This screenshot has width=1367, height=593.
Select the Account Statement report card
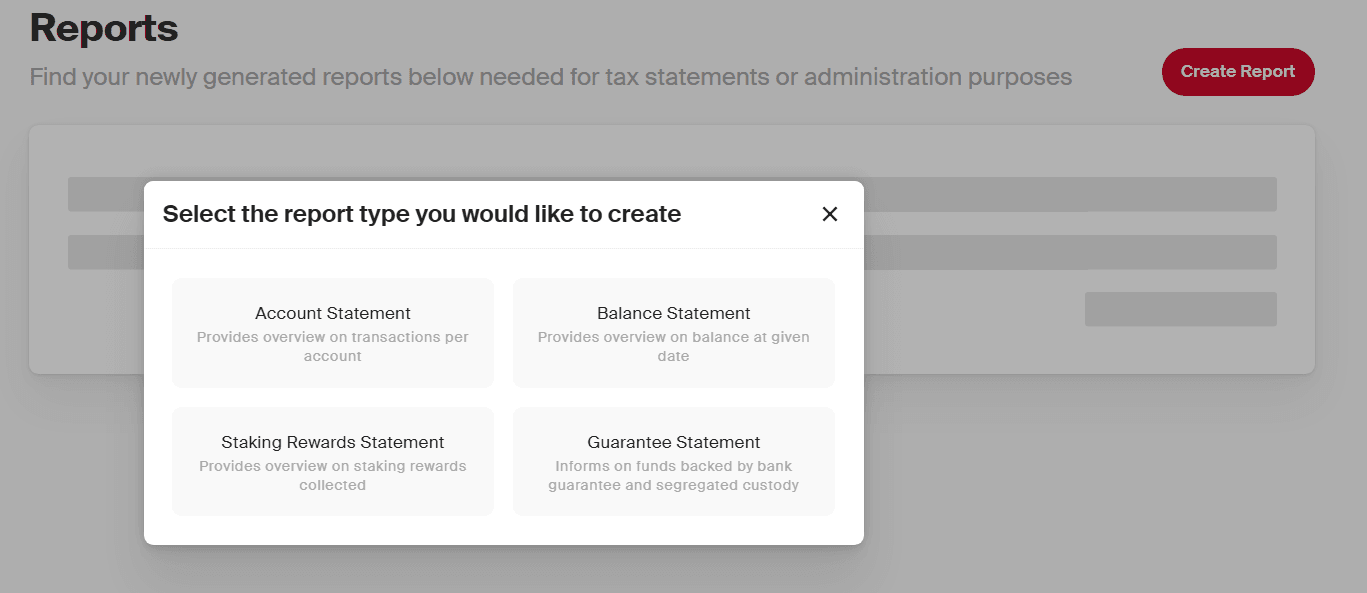332,333
